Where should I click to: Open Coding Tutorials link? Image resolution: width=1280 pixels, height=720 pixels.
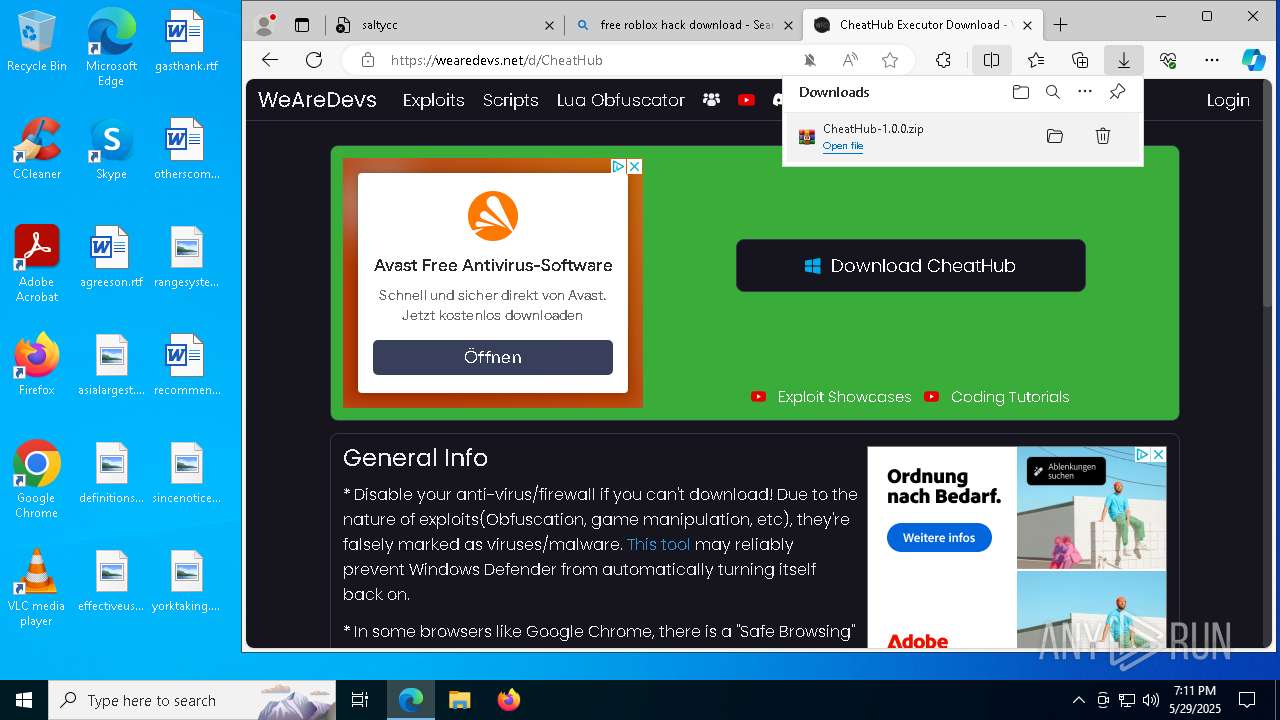[x=1010, y=397]
